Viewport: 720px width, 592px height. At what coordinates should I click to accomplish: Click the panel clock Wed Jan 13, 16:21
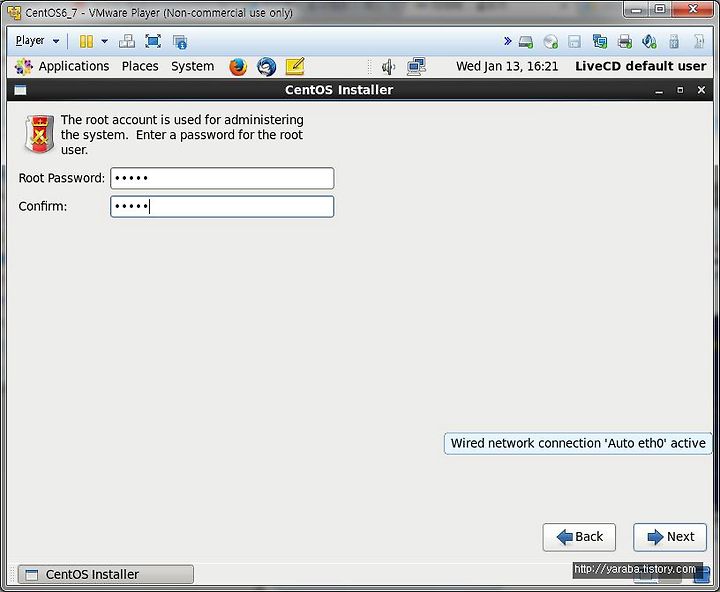pyautogui.click(x=507, y=66)
